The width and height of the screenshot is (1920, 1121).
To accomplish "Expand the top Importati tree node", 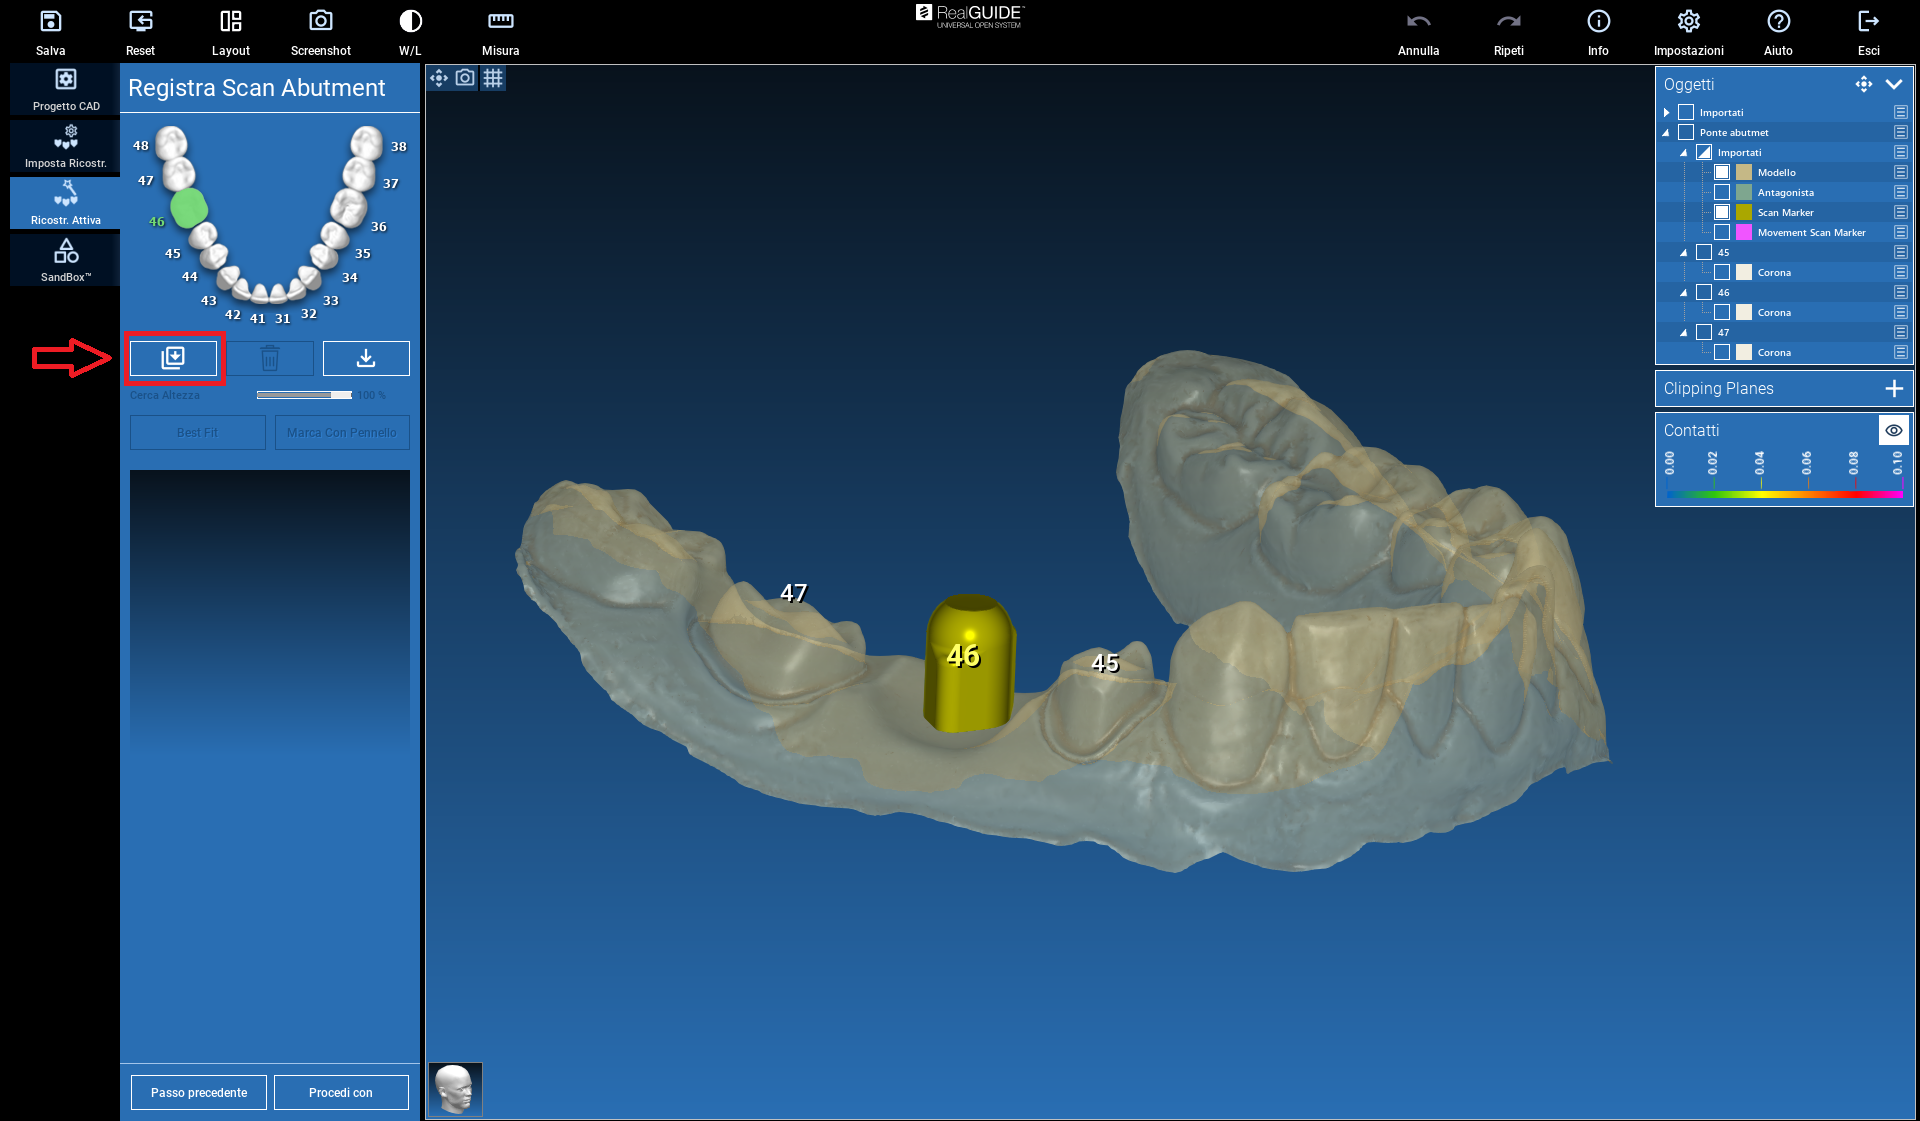I will [1667, 112].
